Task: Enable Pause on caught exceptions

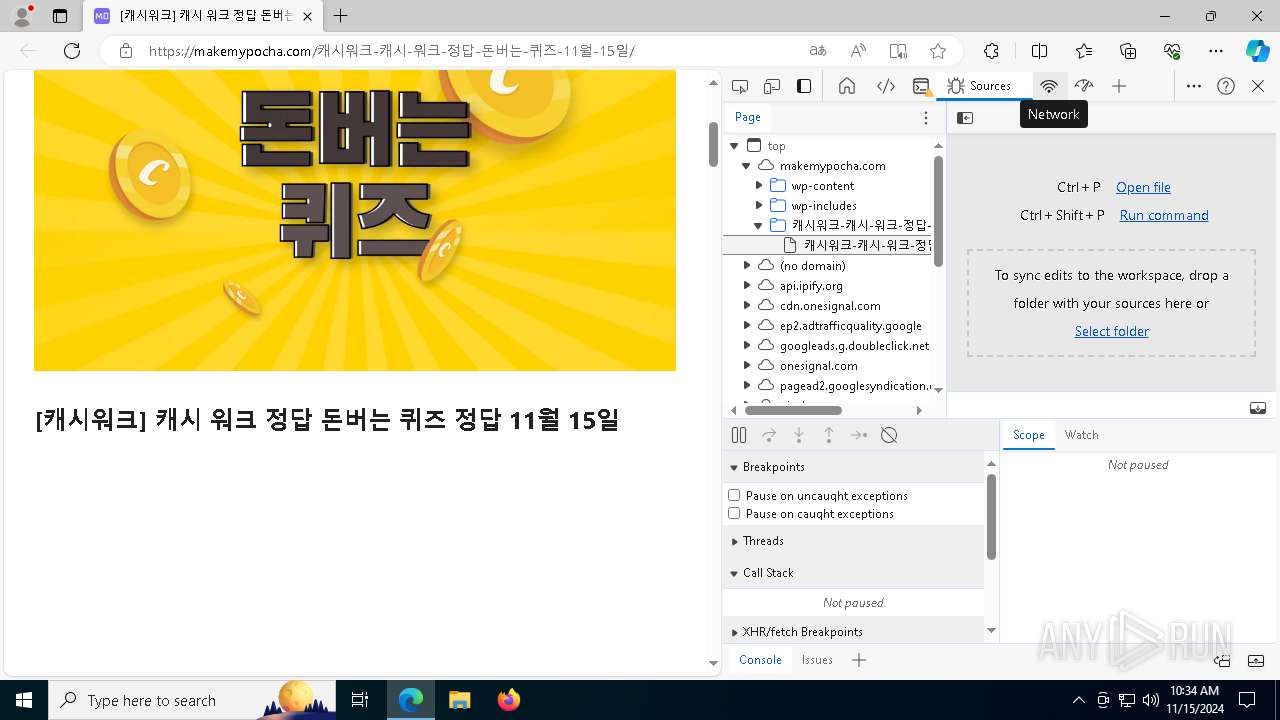Action: tap(734, 513)
